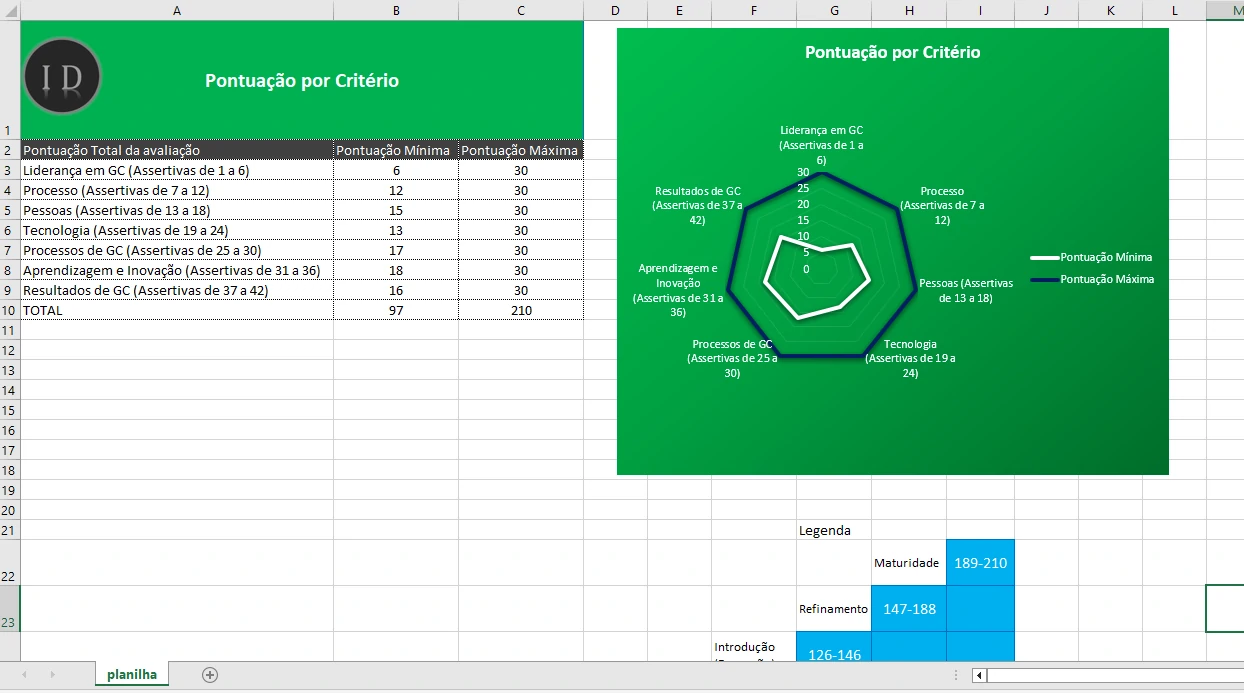Click the TOTAL minimum cell showing 97
The image size is (1244, 693).
(x=396, y=310)
